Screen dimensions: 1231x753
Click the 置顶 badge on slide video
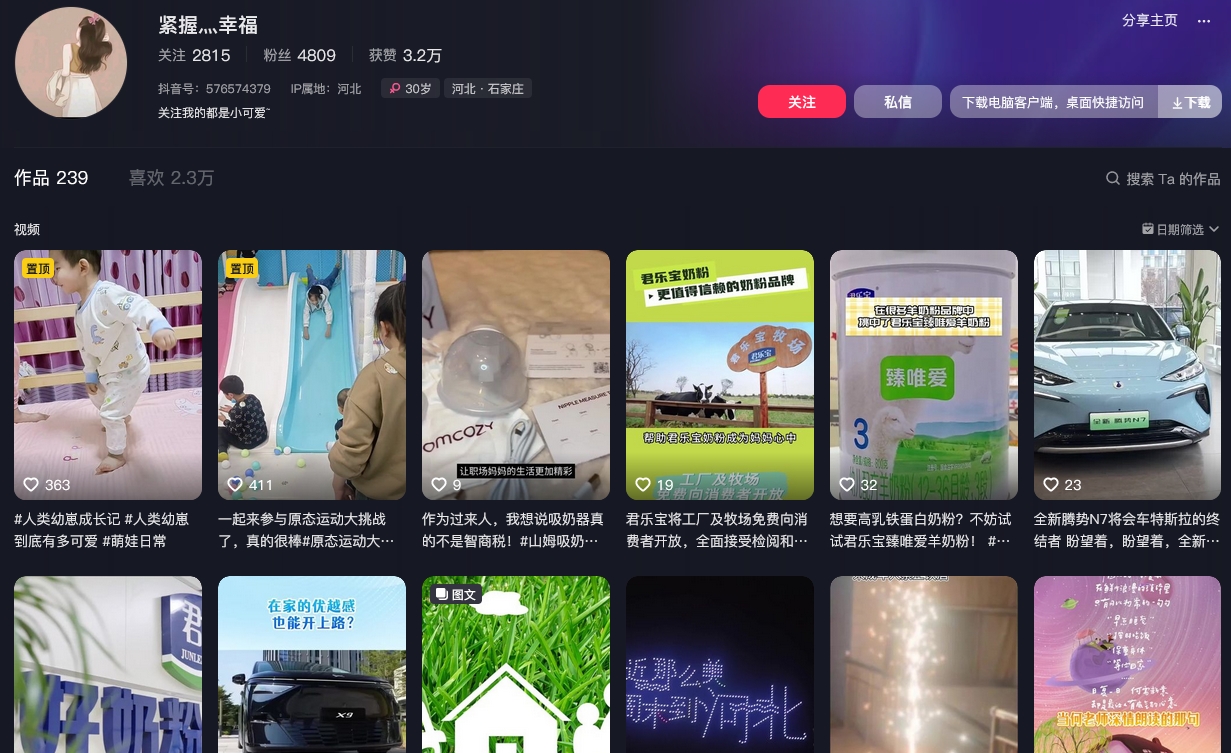click(x=242, y=268)
